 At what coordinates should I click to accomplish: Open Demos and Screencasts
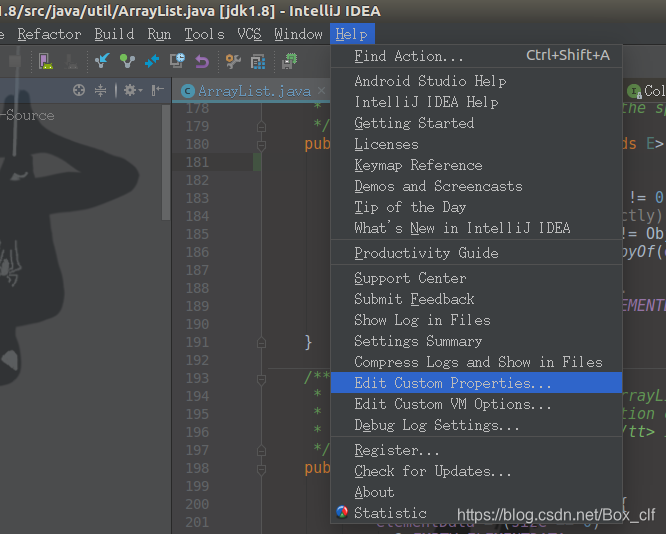coord(476,186)
